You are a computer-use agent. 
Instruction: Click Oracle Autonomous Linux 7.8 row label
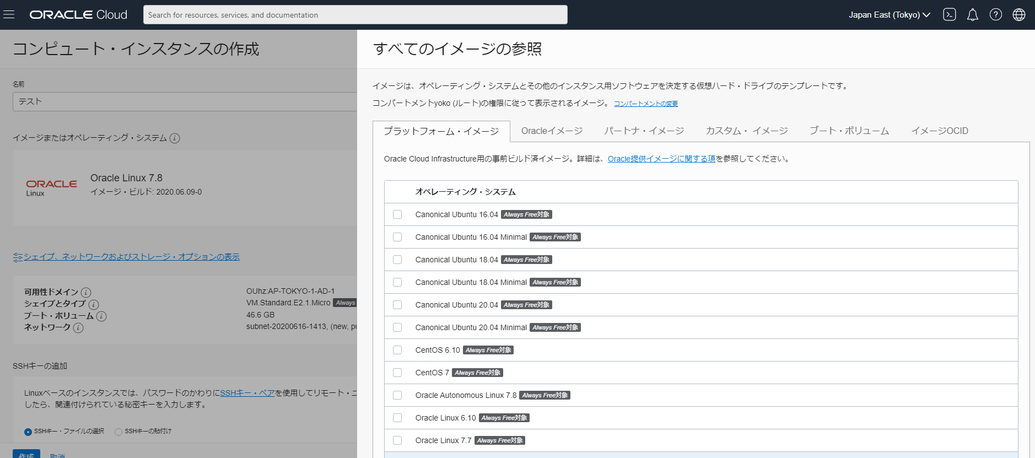pyautogui.click(x=465, y=395)
